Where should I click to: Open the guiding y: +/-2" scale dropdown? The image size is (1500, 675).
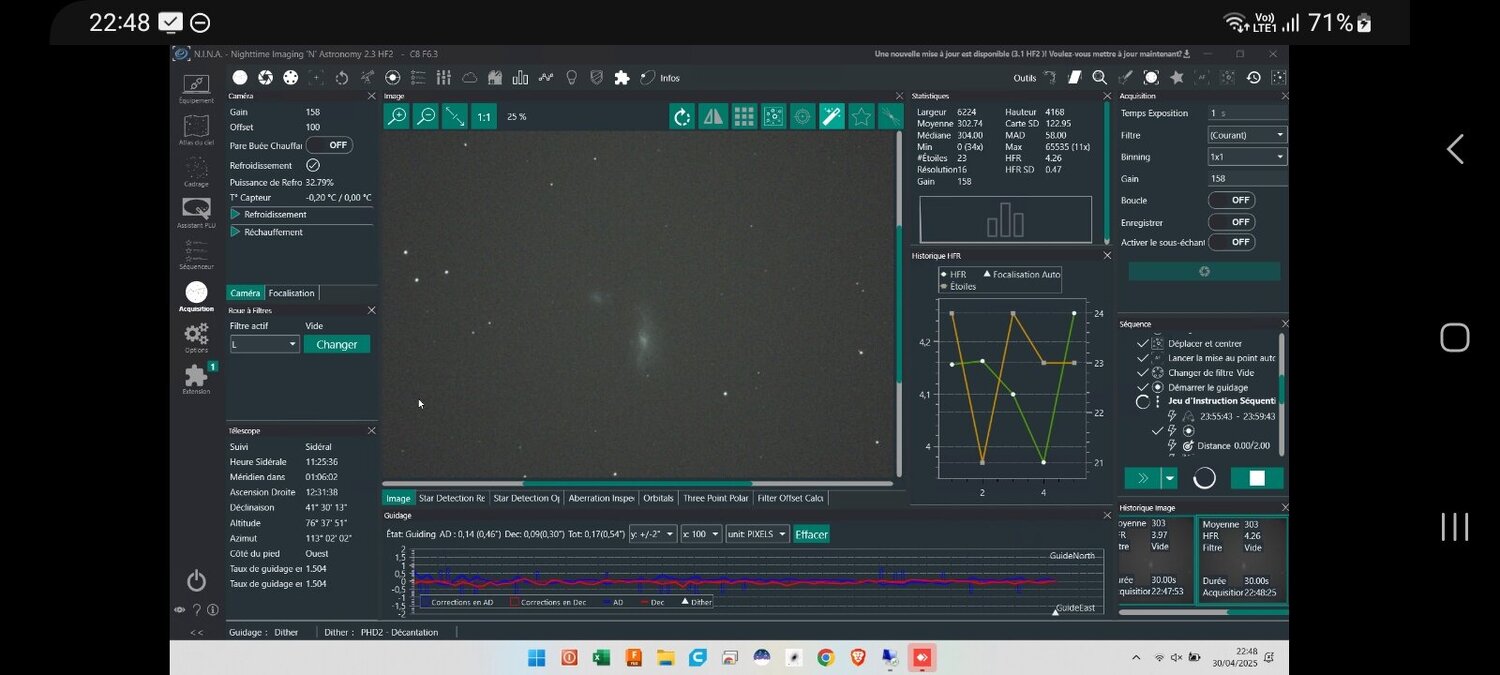tap(653, 534)
